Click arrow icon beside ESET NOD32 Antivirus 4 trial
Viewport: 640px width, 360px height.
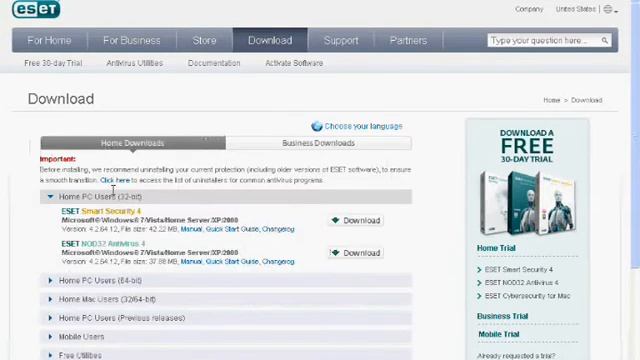point(480,283)
